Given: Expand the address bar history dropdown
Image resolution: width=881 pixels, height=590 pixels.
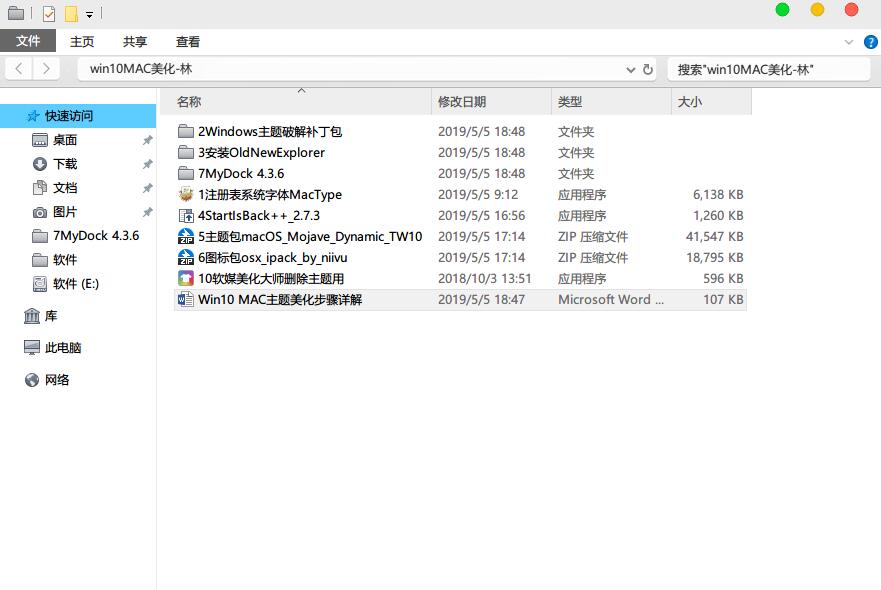Looking at the screenshot, I should point(630,70).
